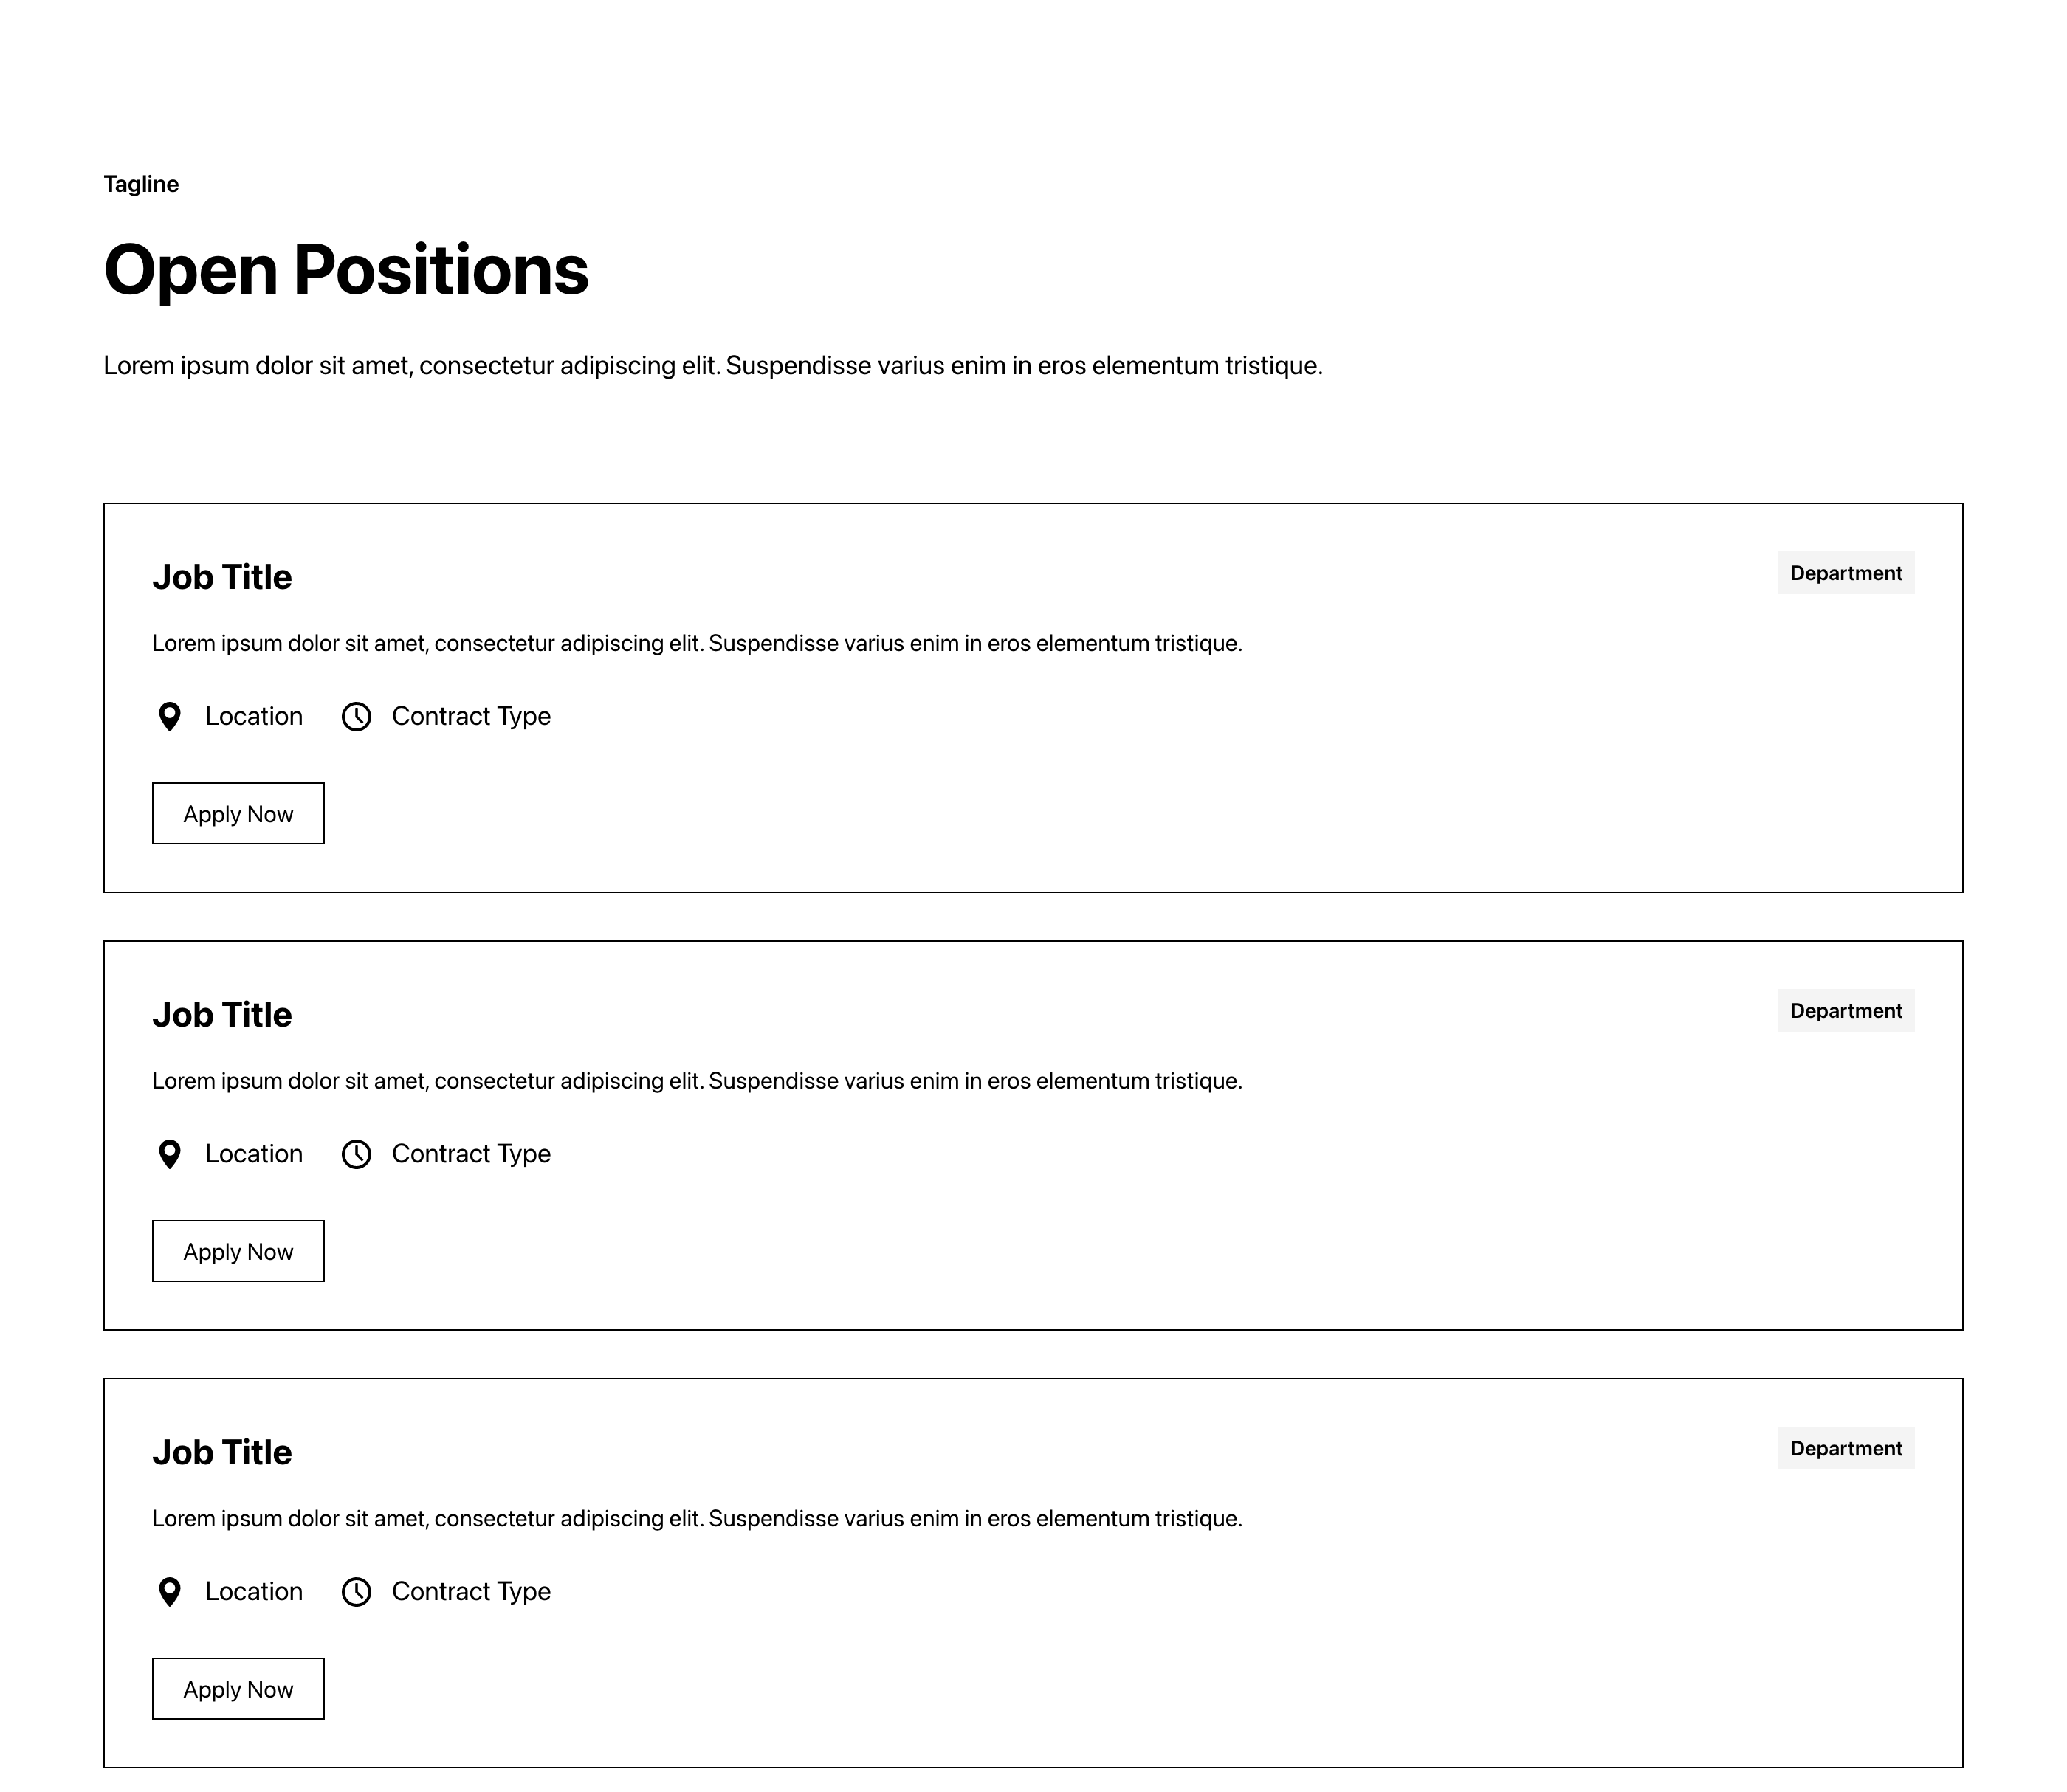The width and height of the screenshot is (2067, 1792).
Task: Click Apply Now in the second job card
Action: coord(238,1251)
